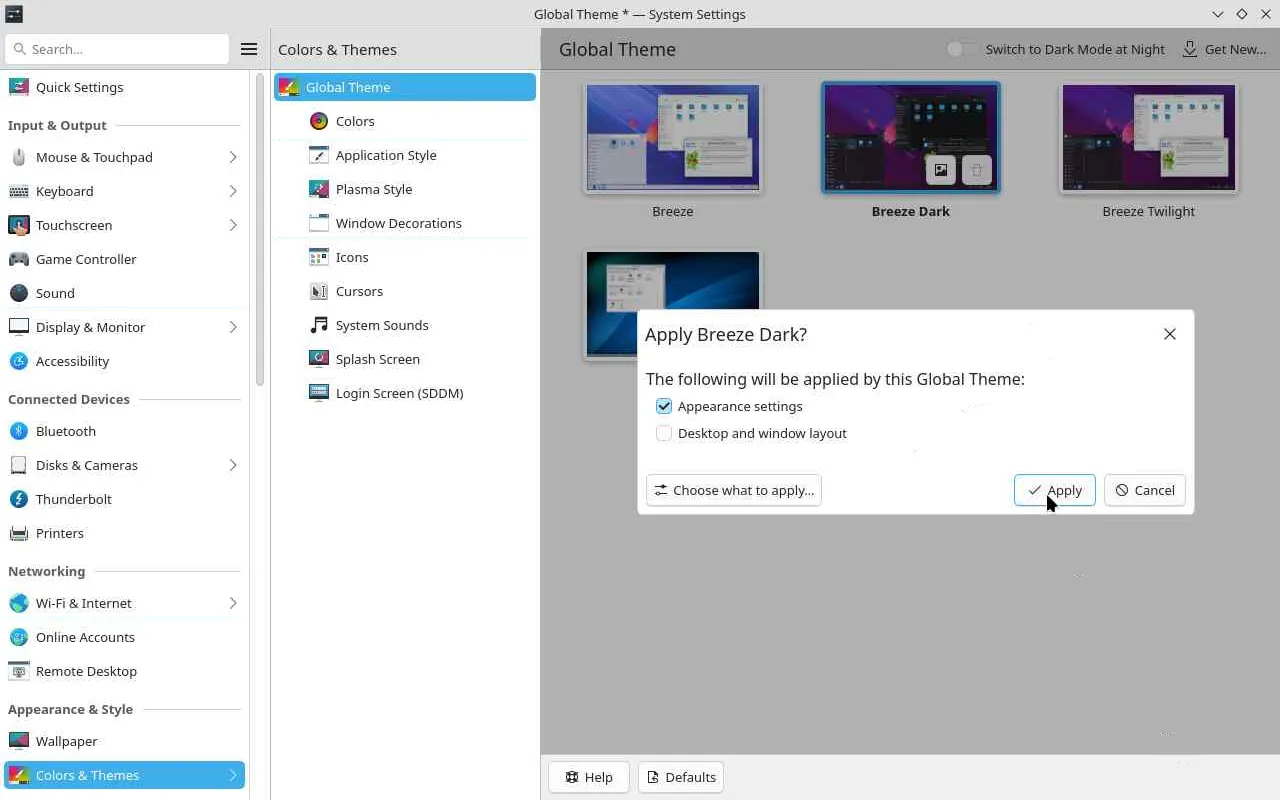The width and height of the screenshot is (1280, 800).
Task: Click the Thunderbolt icon in sidebar
Action: pyautogui.click(x=19, y=499)
